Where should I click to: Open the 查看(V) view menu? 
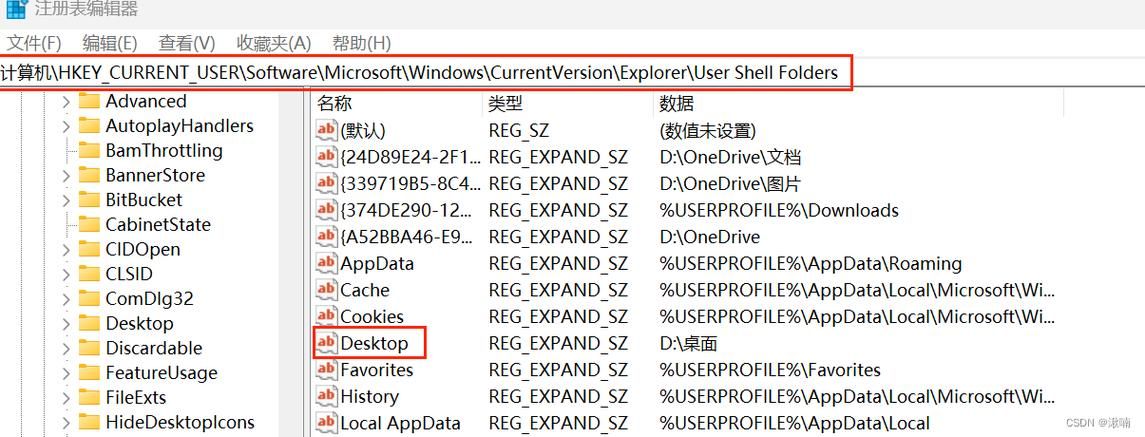[187, 43]
